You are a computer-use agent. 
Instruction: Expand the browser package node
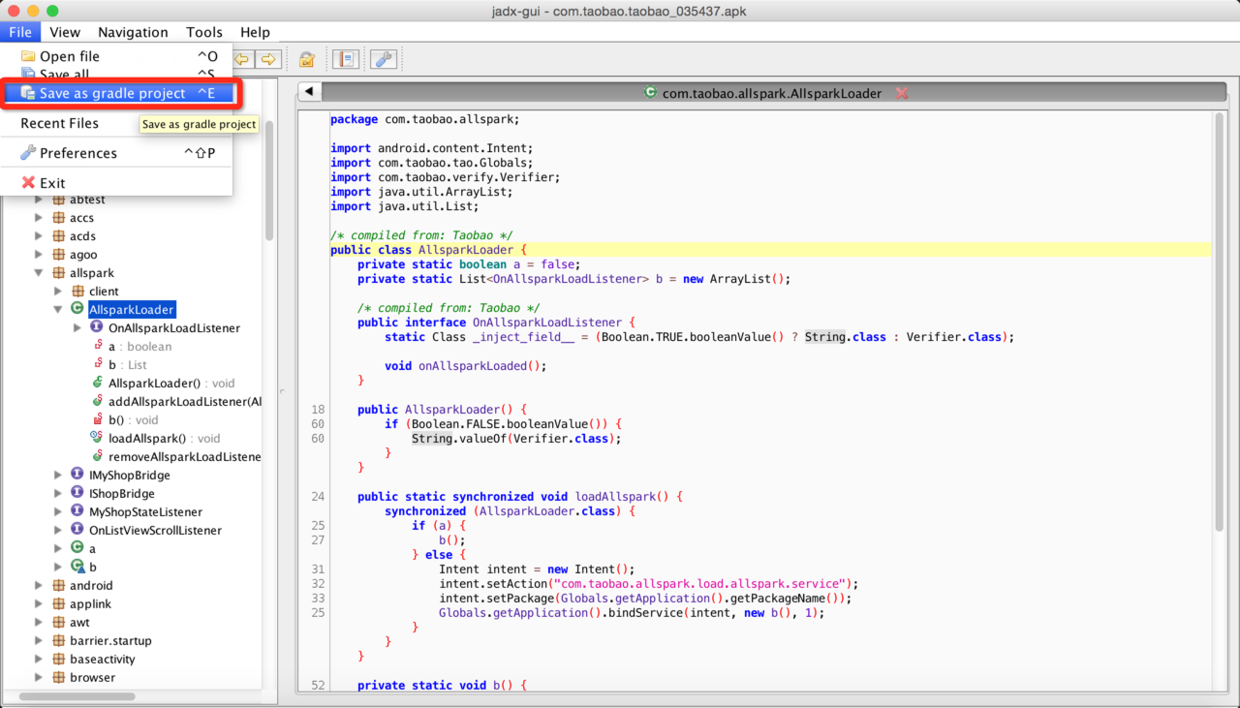[39, 678]
